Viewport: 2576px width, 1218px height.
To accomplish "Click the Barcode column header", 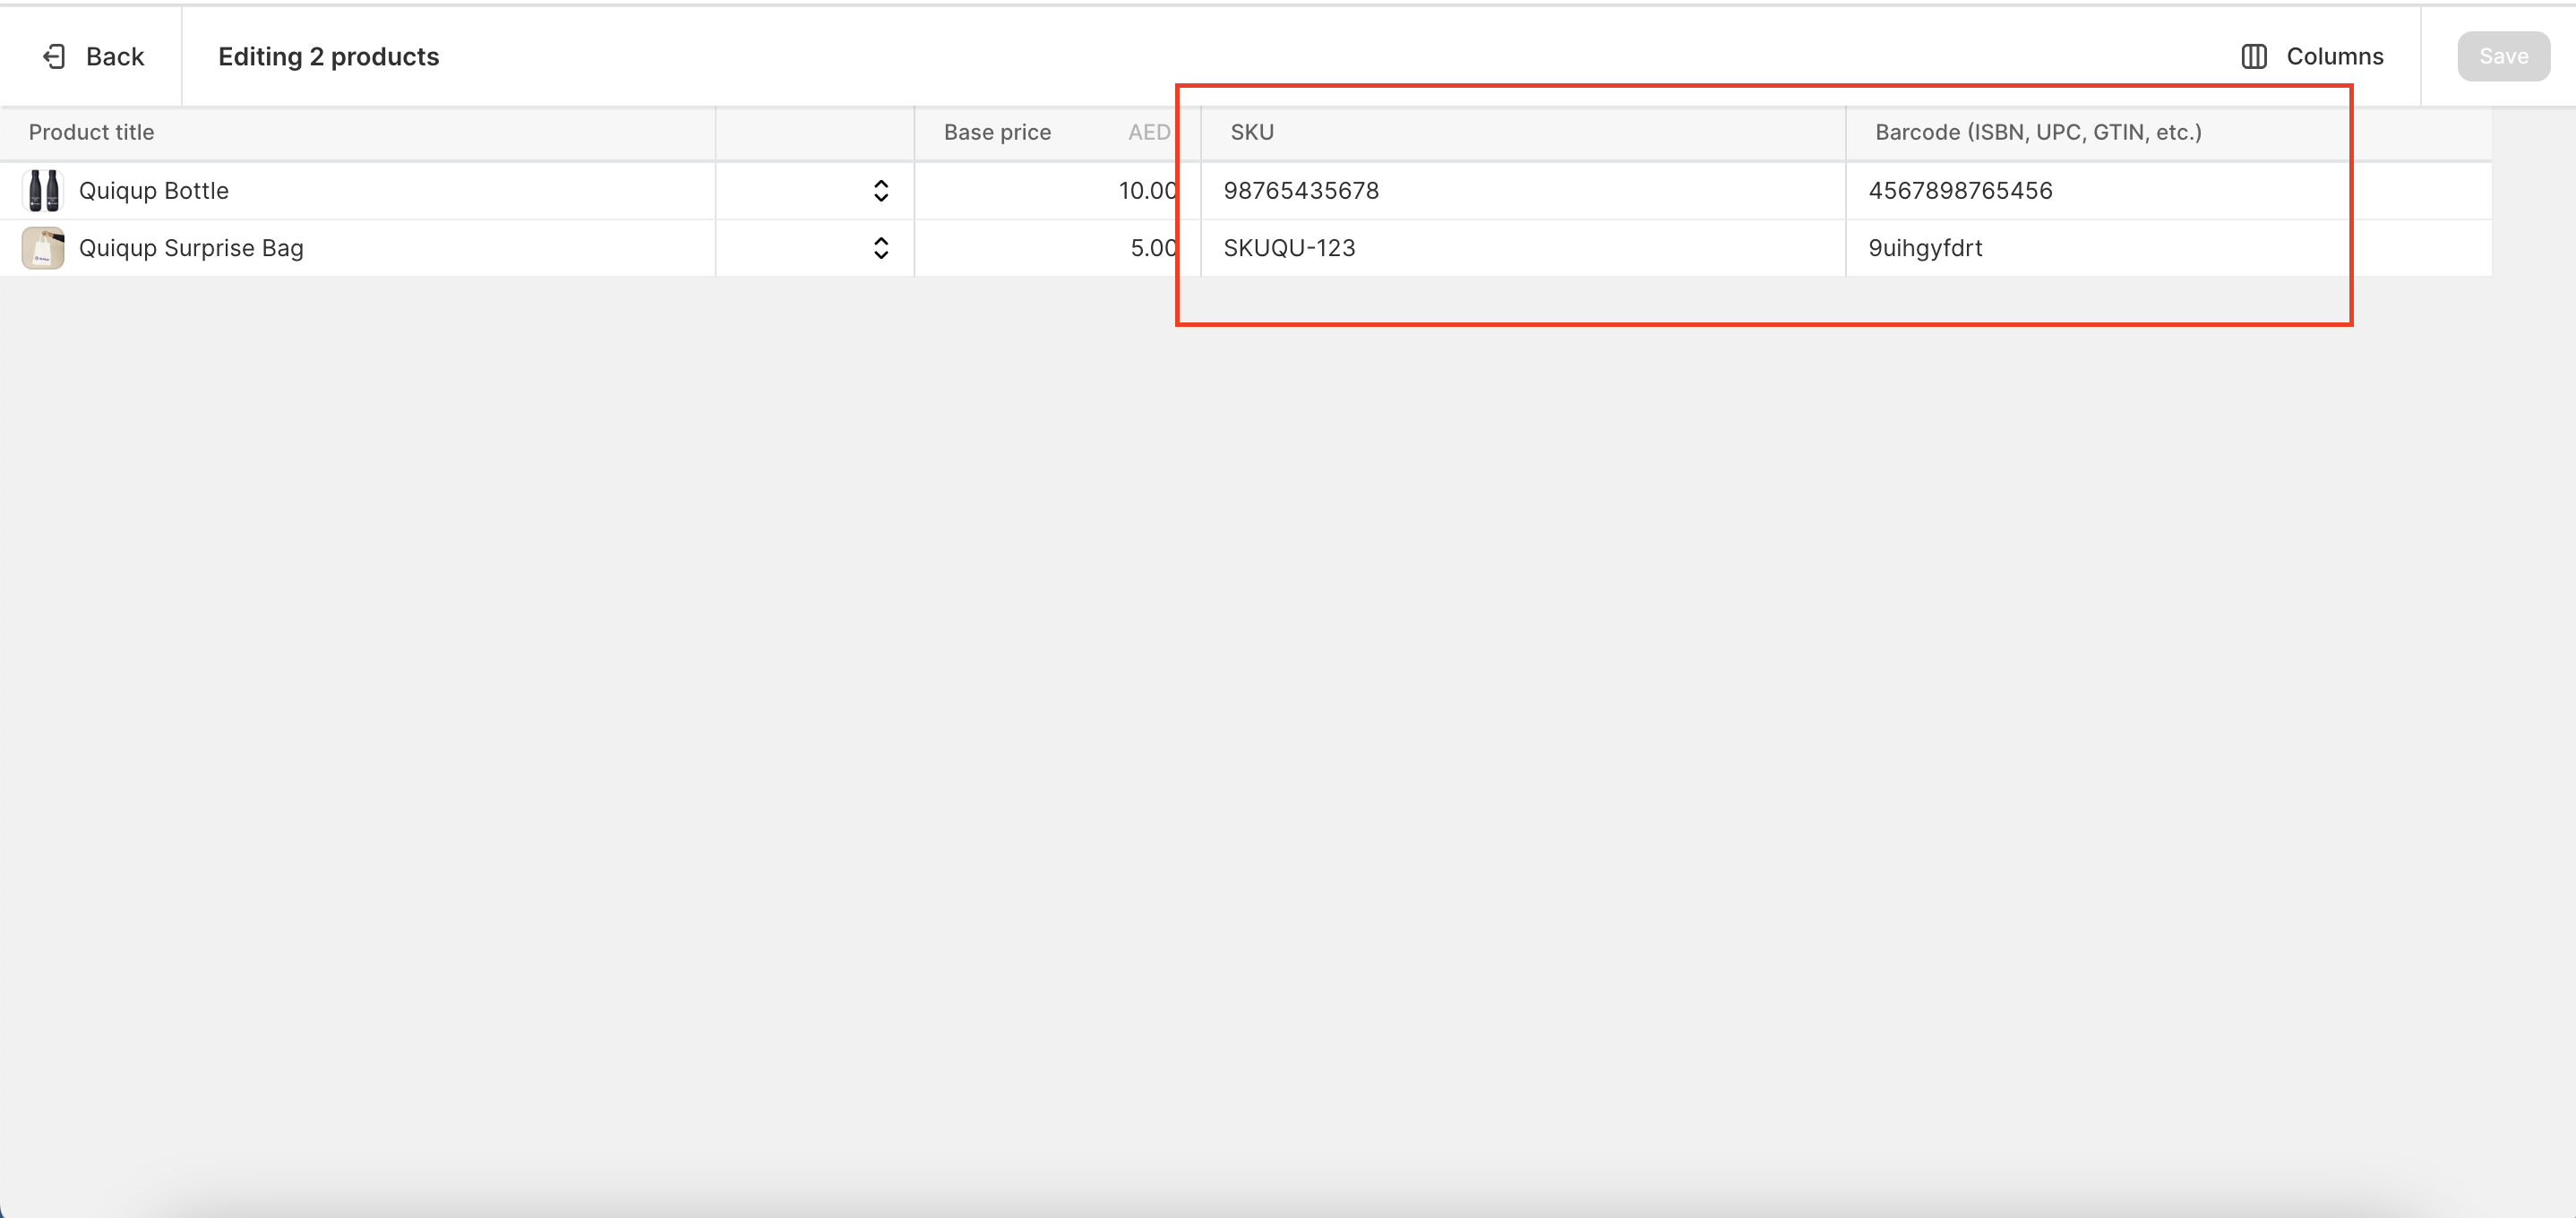I will (2037, 132).
